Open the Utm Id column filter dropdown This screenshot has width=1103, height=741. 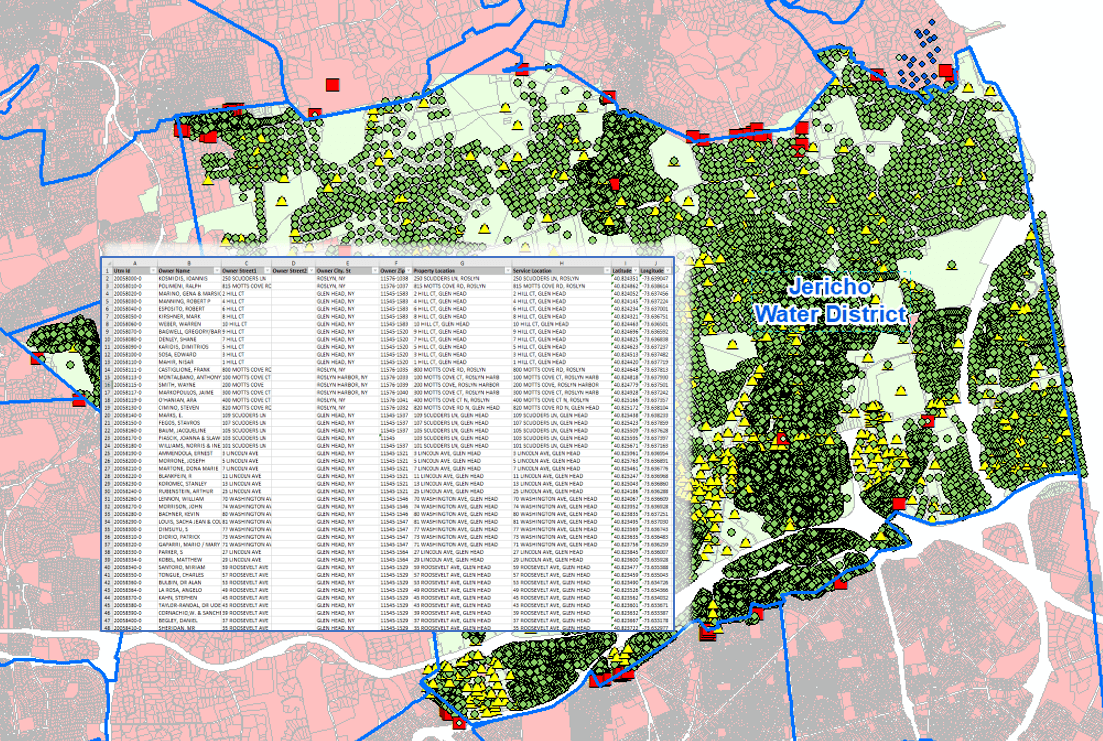153,271
